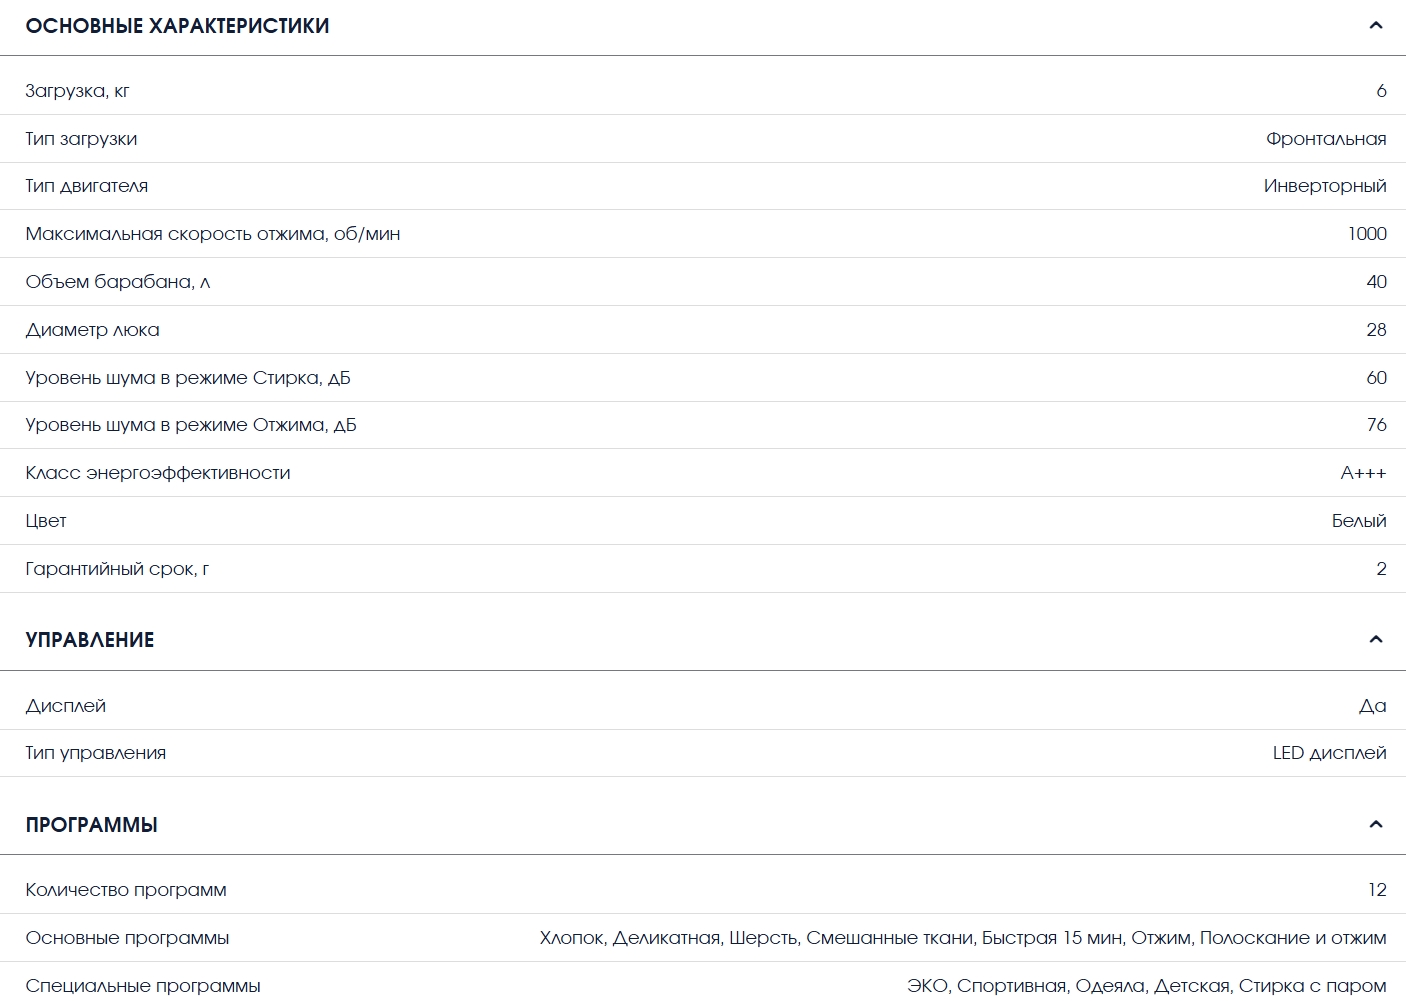Click the A+++ energy class value
Image resolution: width=1406 pixels, height=1001 pixels.
point(1362,473)
